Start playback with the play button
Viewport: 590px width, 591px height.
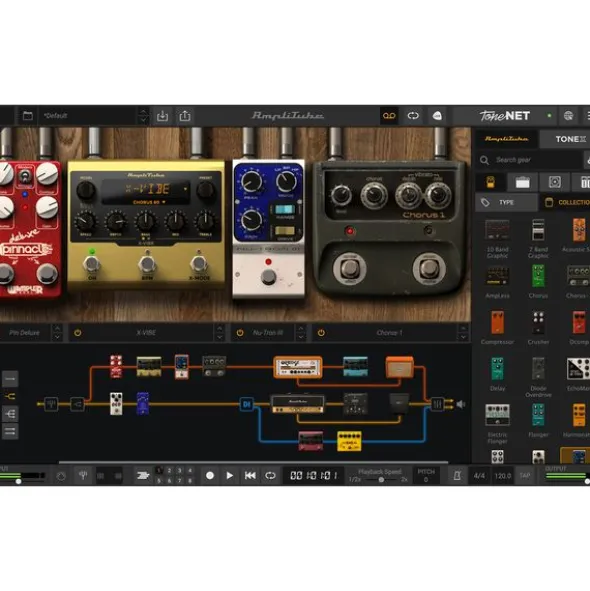[229, 476]
